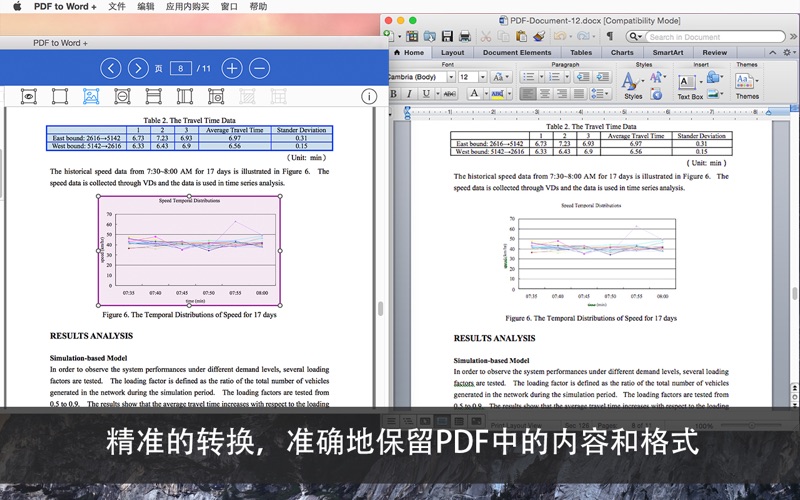Toggle area visibility eye icon in PDF to Word
The height and width of the screenshot is (500, 800).
pos(29,96)
